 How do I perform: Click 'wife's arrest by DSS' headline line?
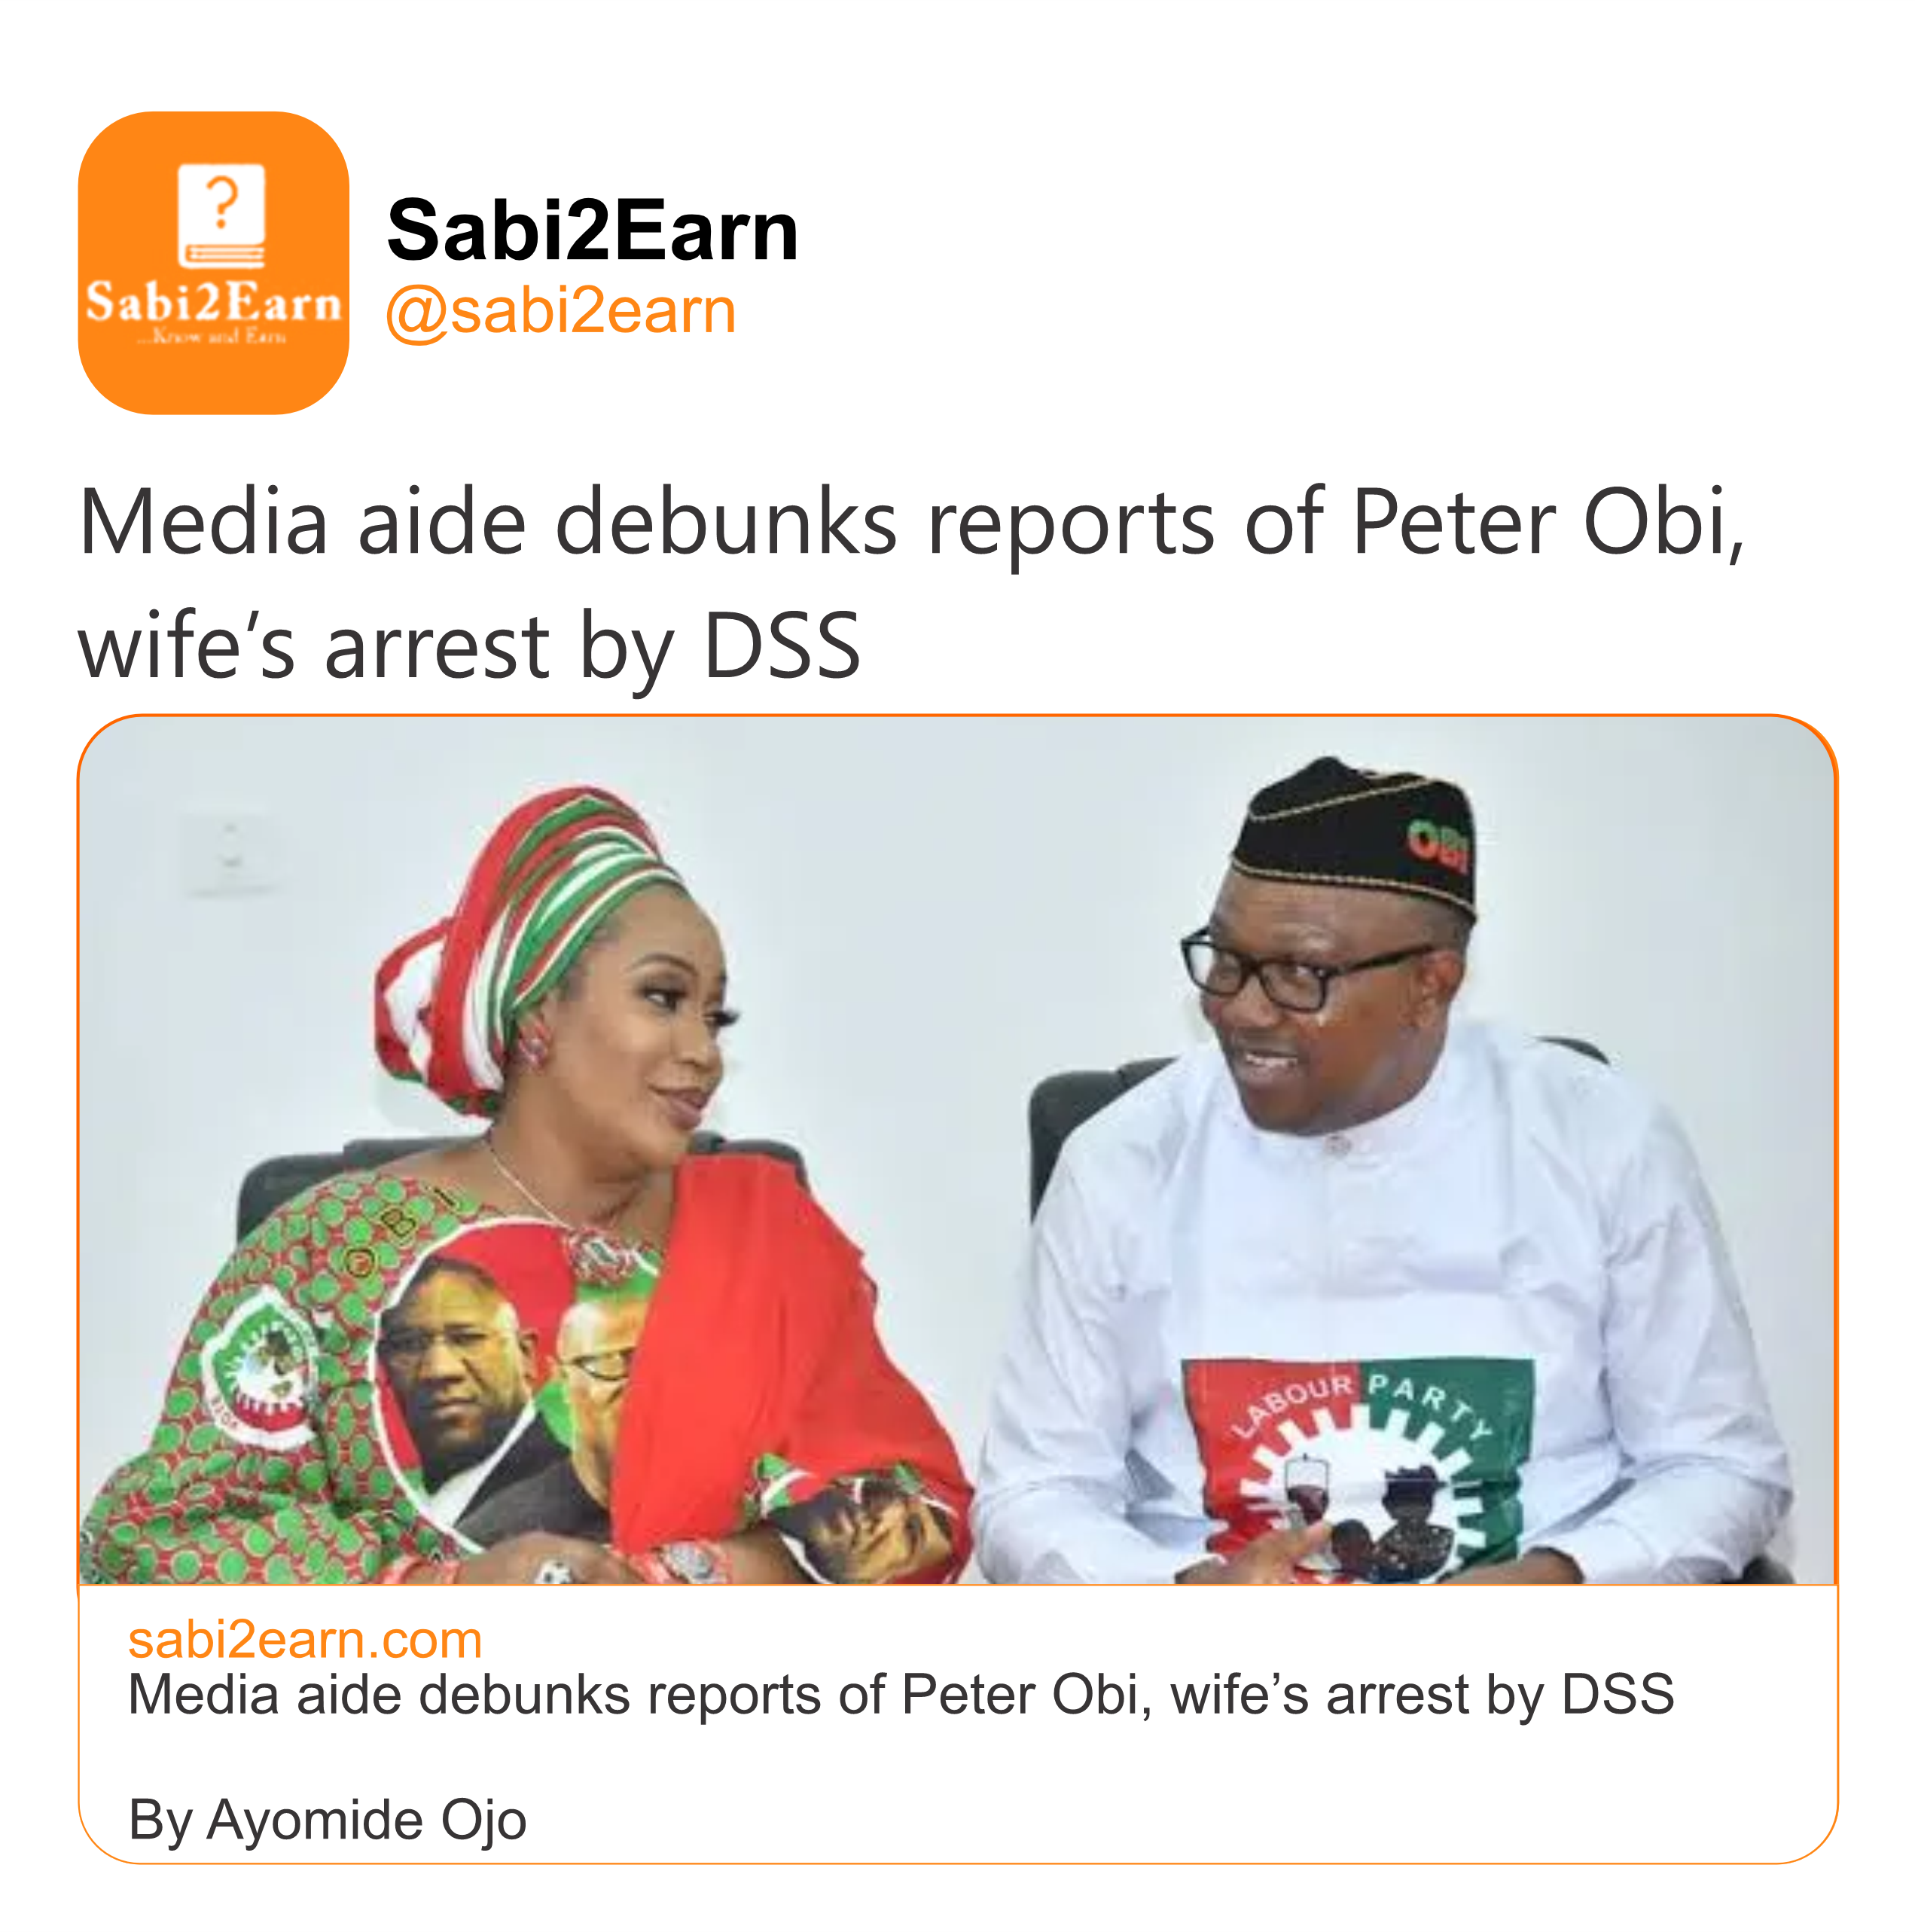click(469, 646)
